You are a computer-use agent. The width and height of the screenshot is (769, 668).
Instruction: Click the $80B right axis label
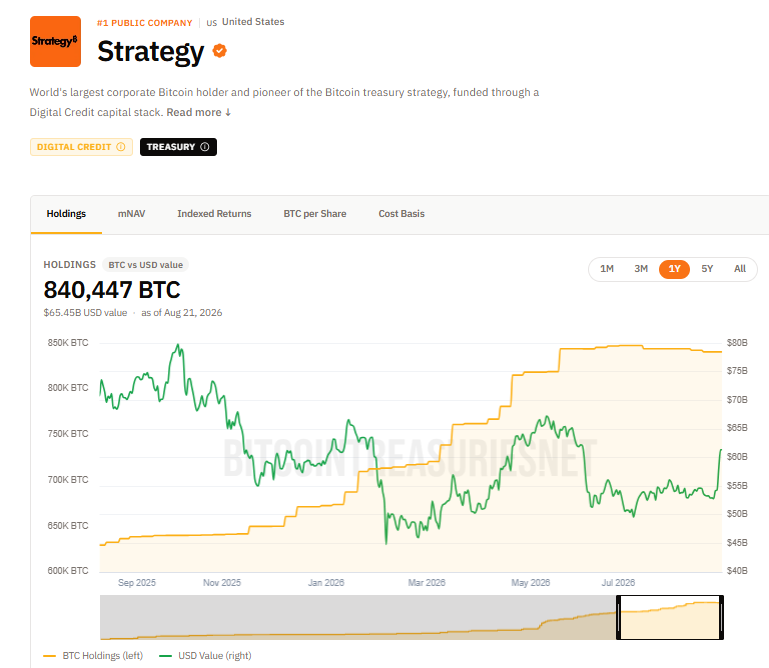(x=737, y=343)
